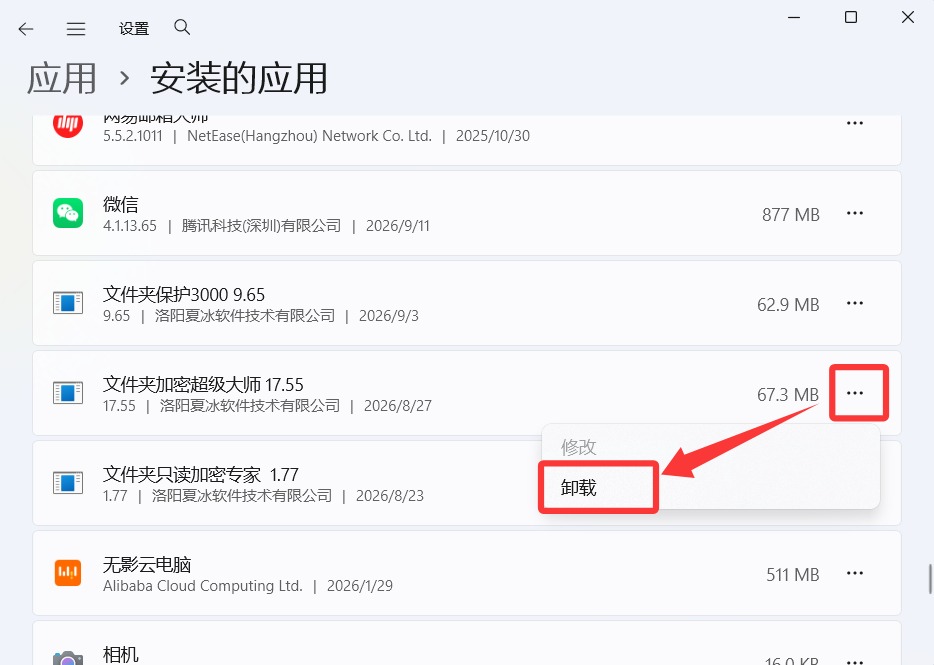Viewport: 934px width, 665px height.
Task: Click the 设置 window title
Action: (x=134, y=29)
